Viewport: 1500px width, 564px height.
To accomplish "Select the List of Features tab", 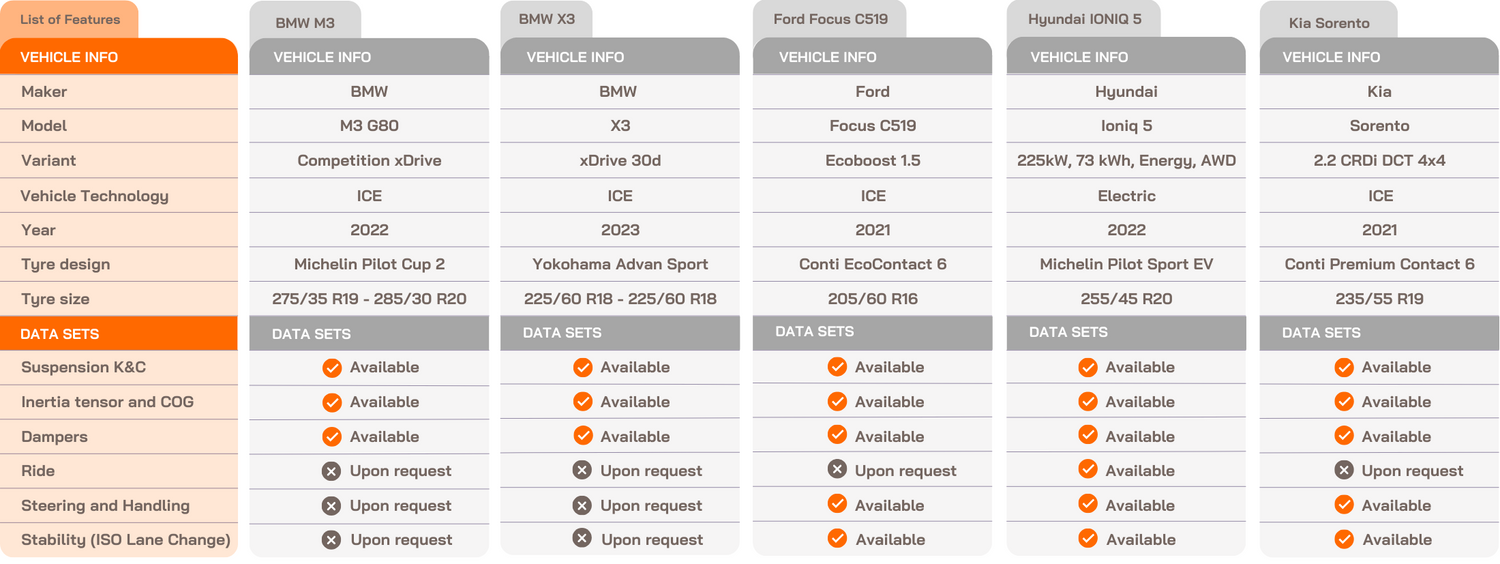I will coord(70,20).
